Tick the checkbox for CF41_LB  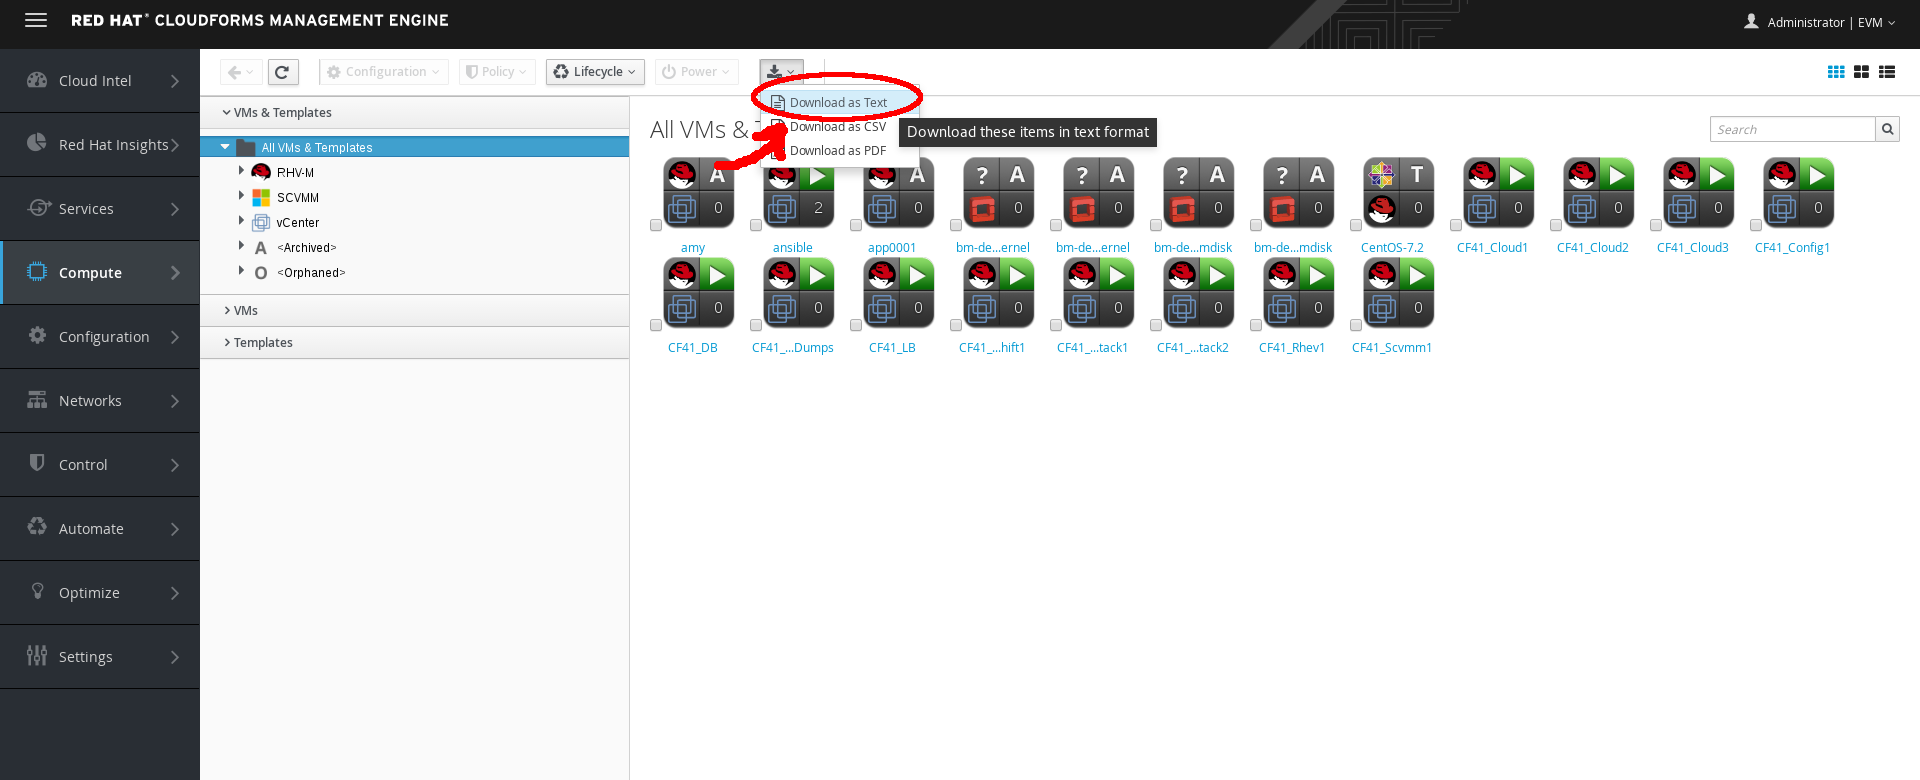click(x=856, y=325)
